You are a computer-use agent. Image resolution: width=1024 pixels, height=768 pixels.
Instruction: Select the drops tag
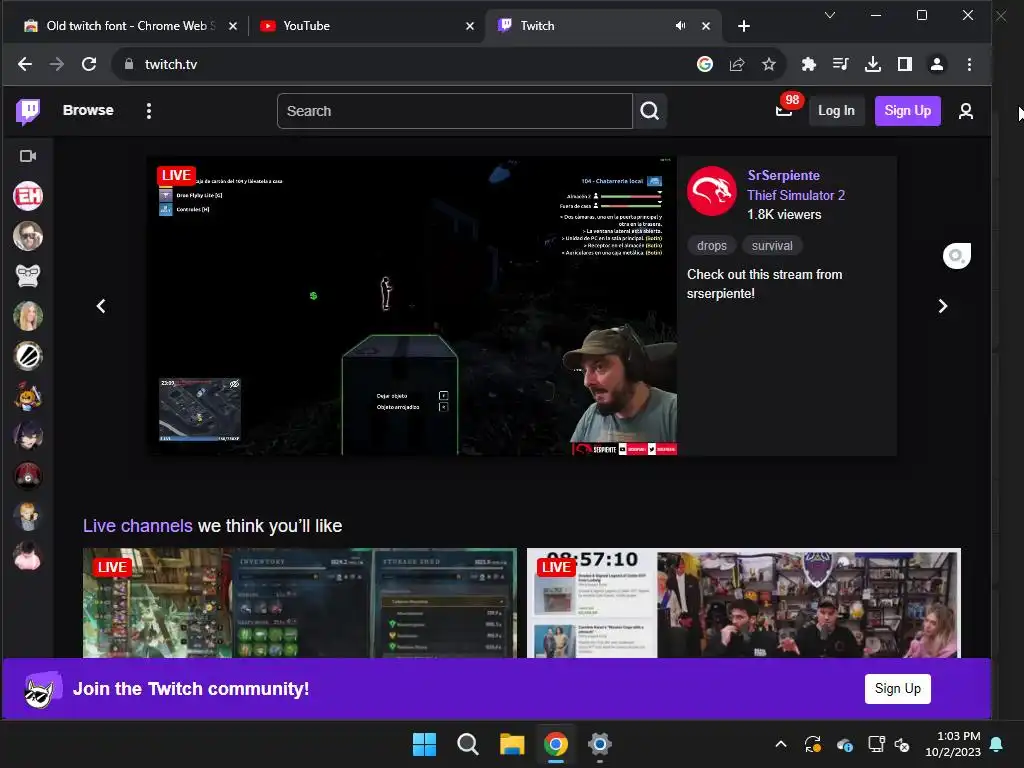tap(711, 246)
